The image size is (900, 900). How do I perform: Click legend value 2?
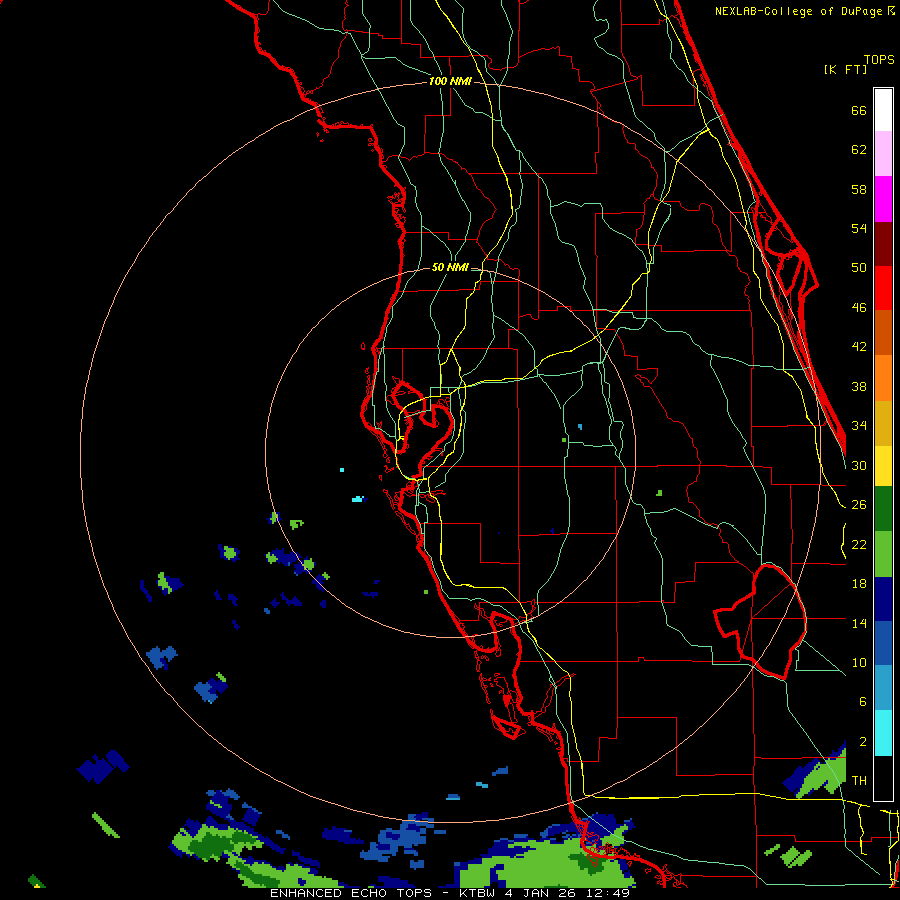[x=862, y=742]
